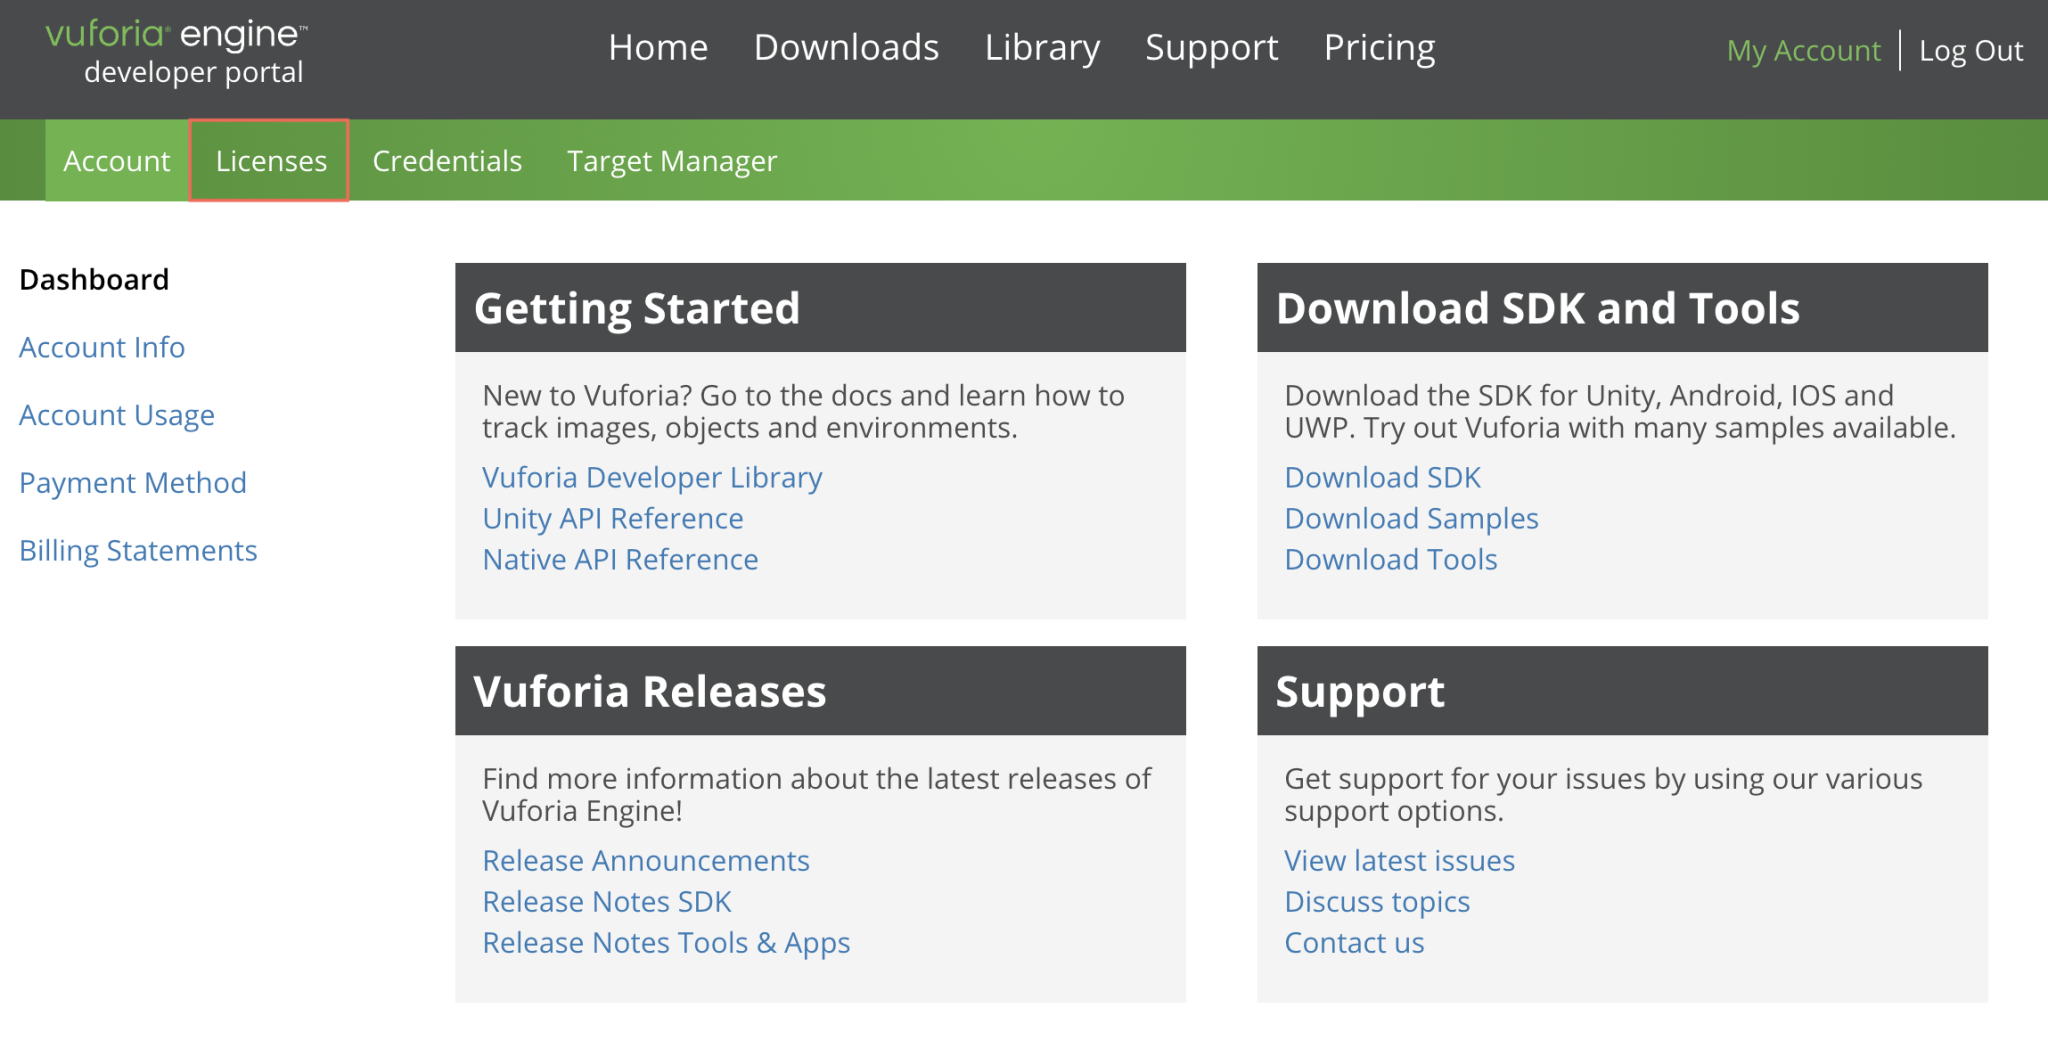Switch to the Credentials tab
The width and height of the screenshot is (2048, 1049).
coord(447,161)
